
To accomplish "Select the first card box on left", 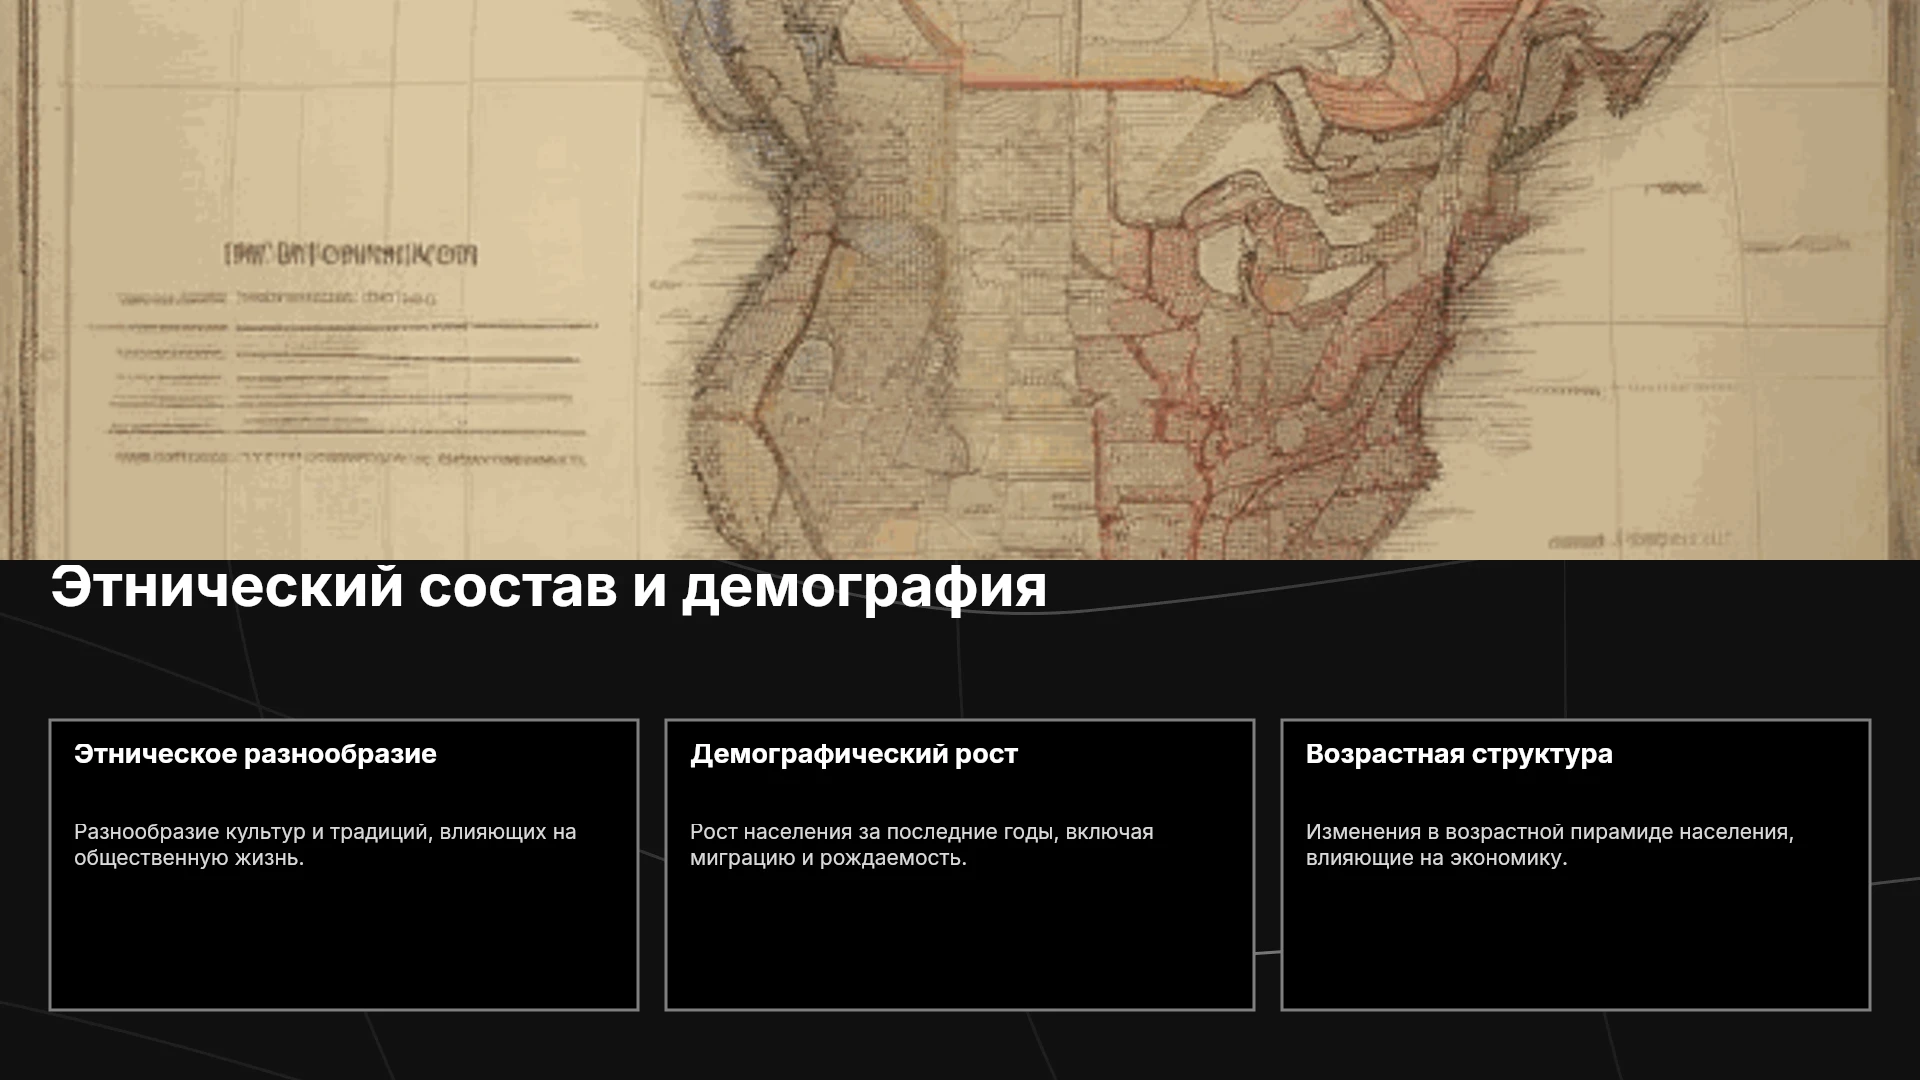I will [344, 865].
